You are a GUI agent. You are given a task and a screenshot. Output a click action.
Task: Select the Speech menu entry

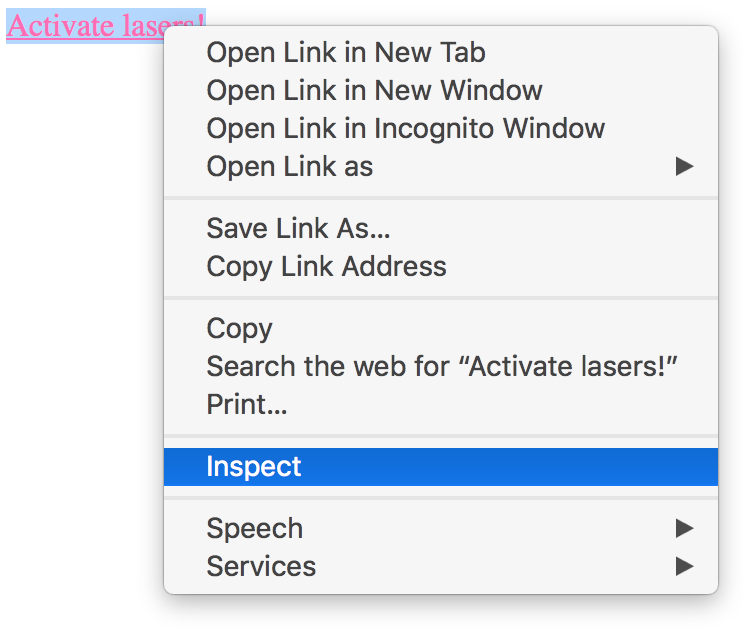[x=254, y=528]
